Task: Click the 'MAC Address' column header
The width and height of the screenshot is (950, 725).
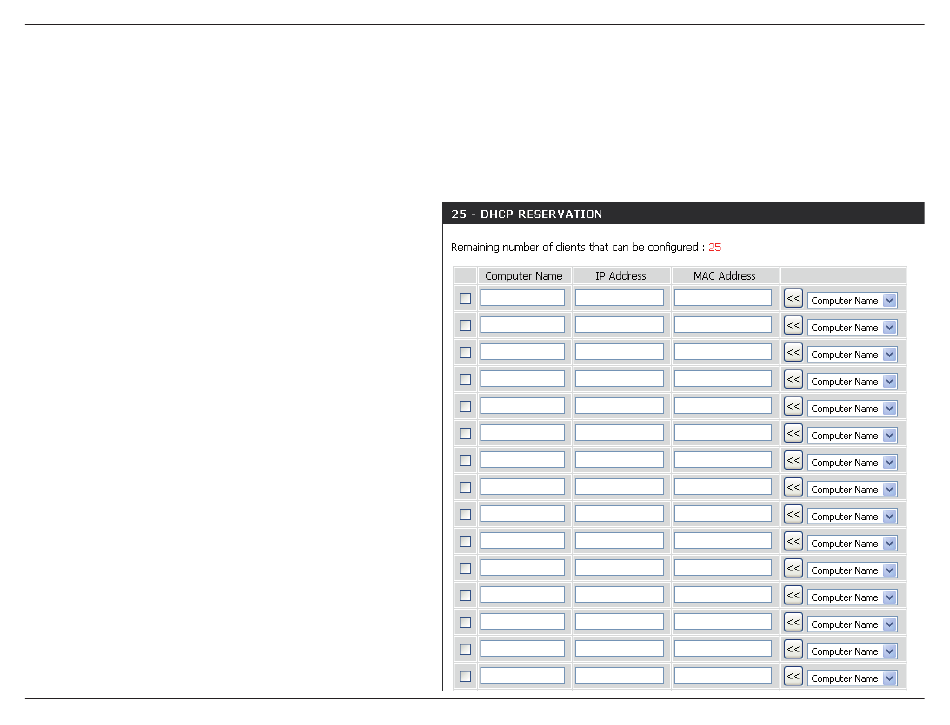Action: [725, 276]
